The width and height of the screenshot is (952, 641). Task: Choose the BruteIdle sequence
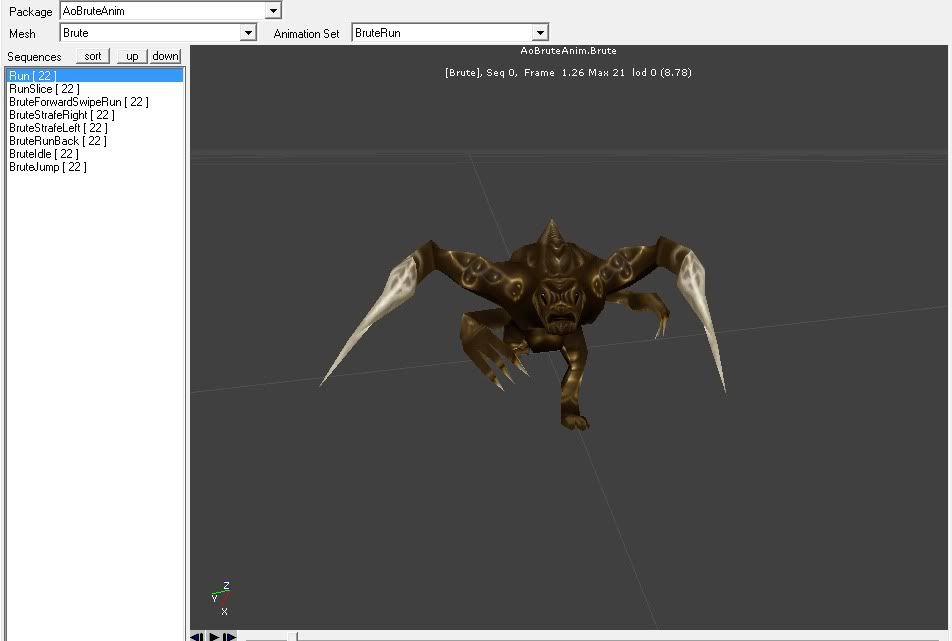[43, 154]
